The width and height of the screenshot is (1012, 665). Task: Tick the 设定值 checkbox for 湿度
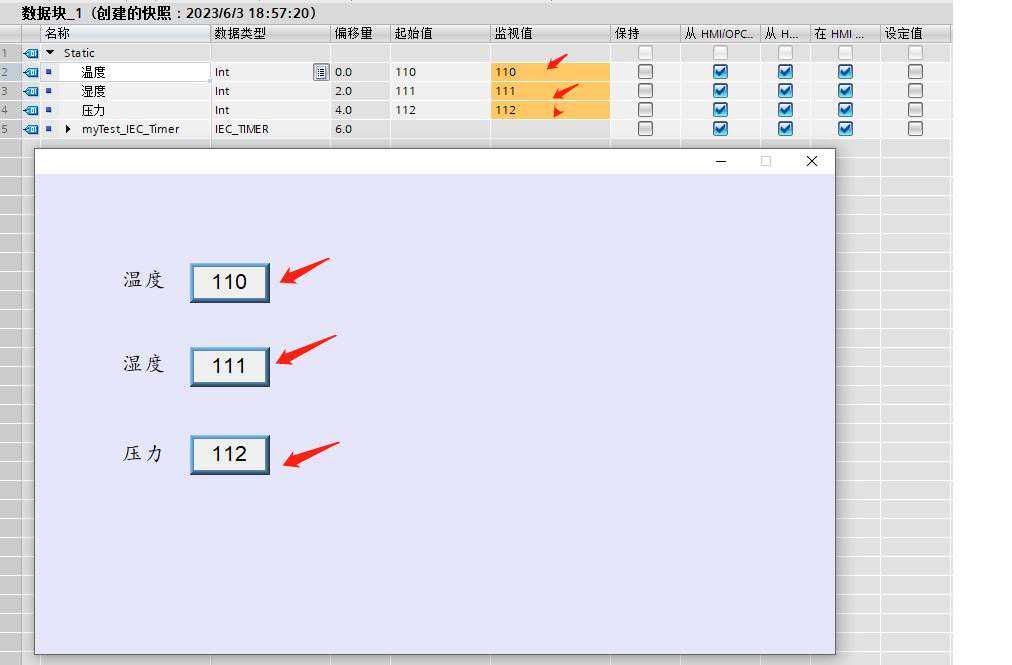pyautogui.click(x=915, y=91)
